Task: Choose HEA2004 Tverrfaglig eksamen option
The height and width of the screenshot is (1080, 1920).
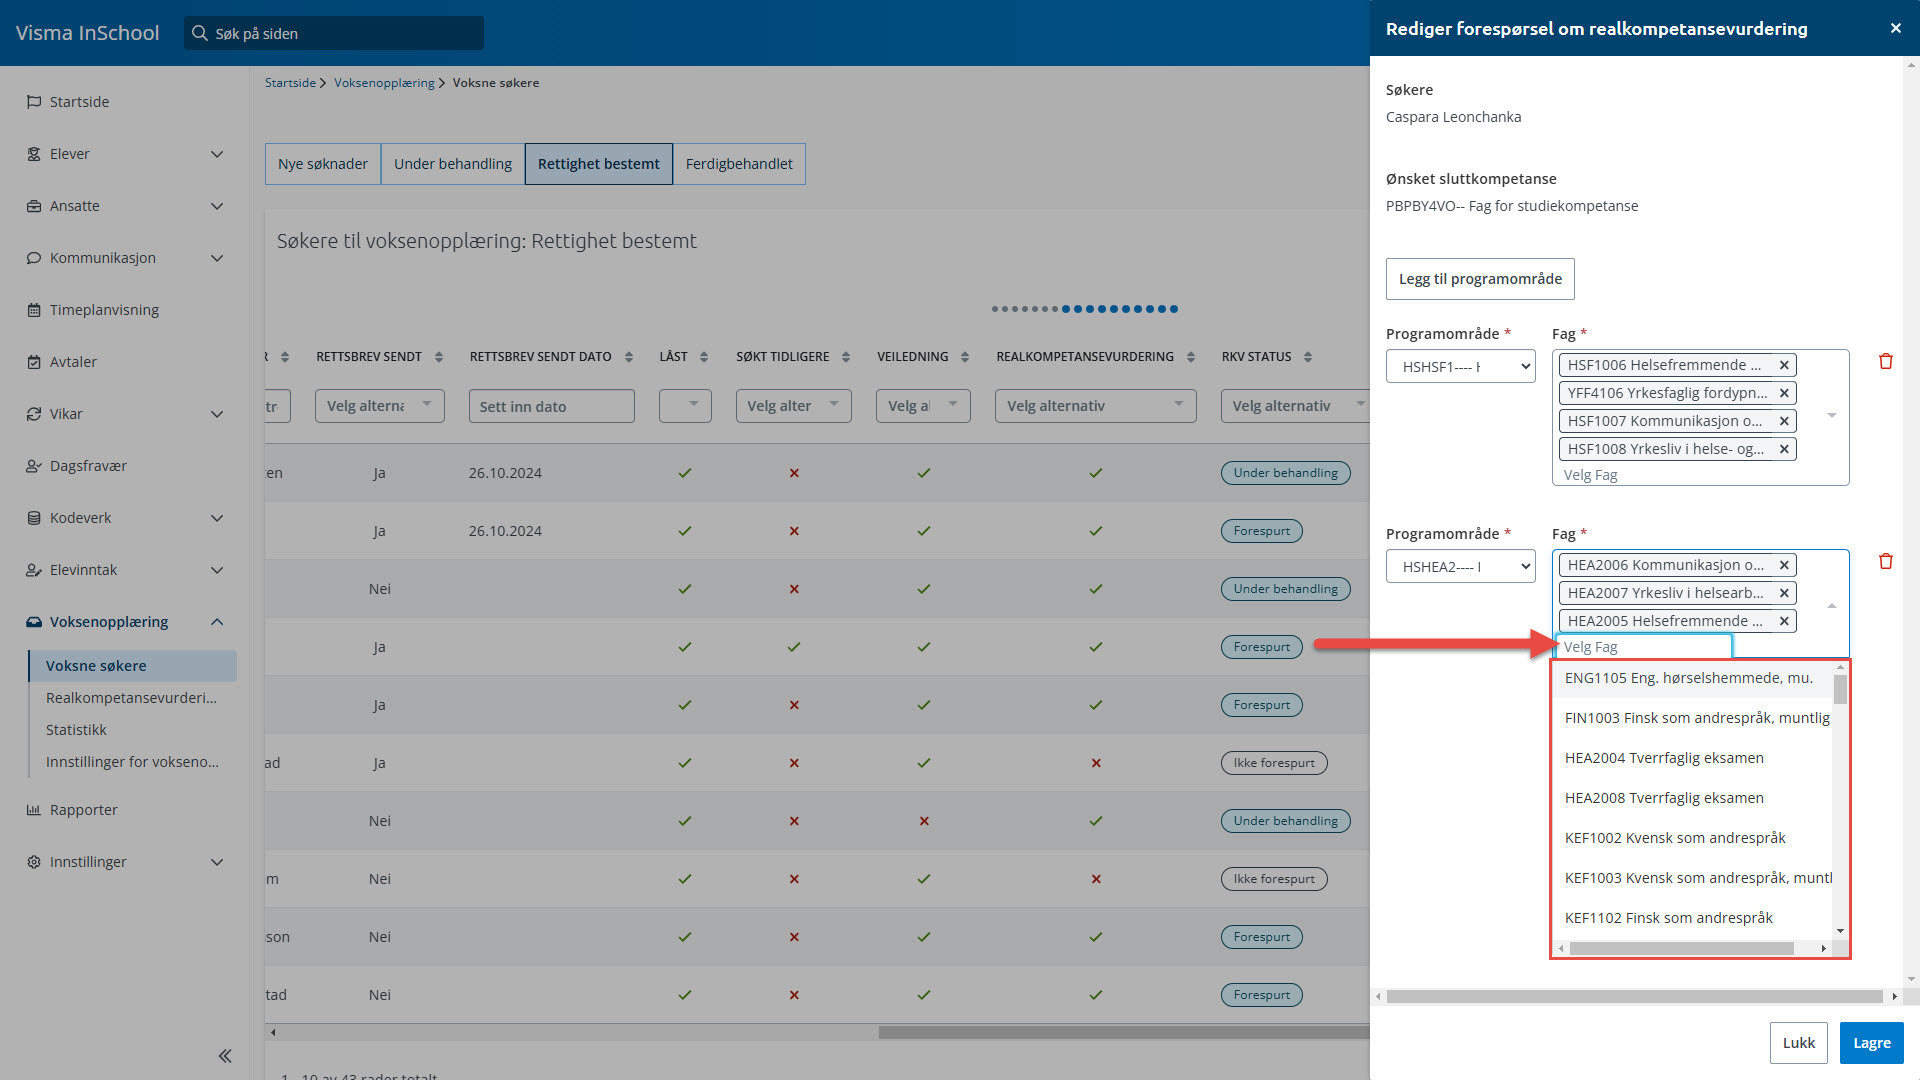Action: [1692, 758]
